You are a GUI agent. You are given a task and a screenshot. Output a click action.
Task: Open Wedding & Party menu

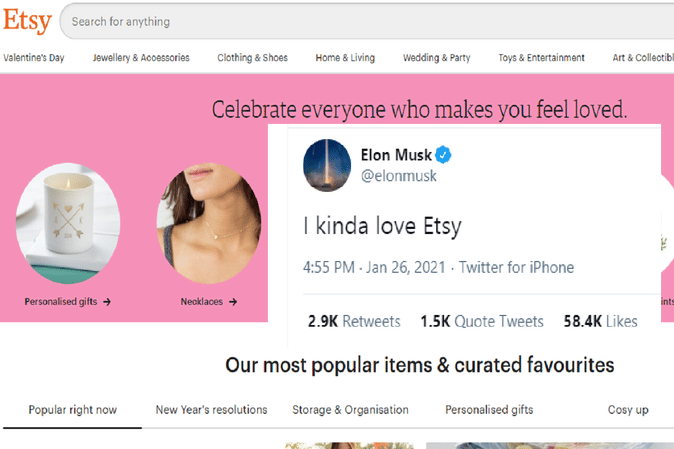(436, 58)
